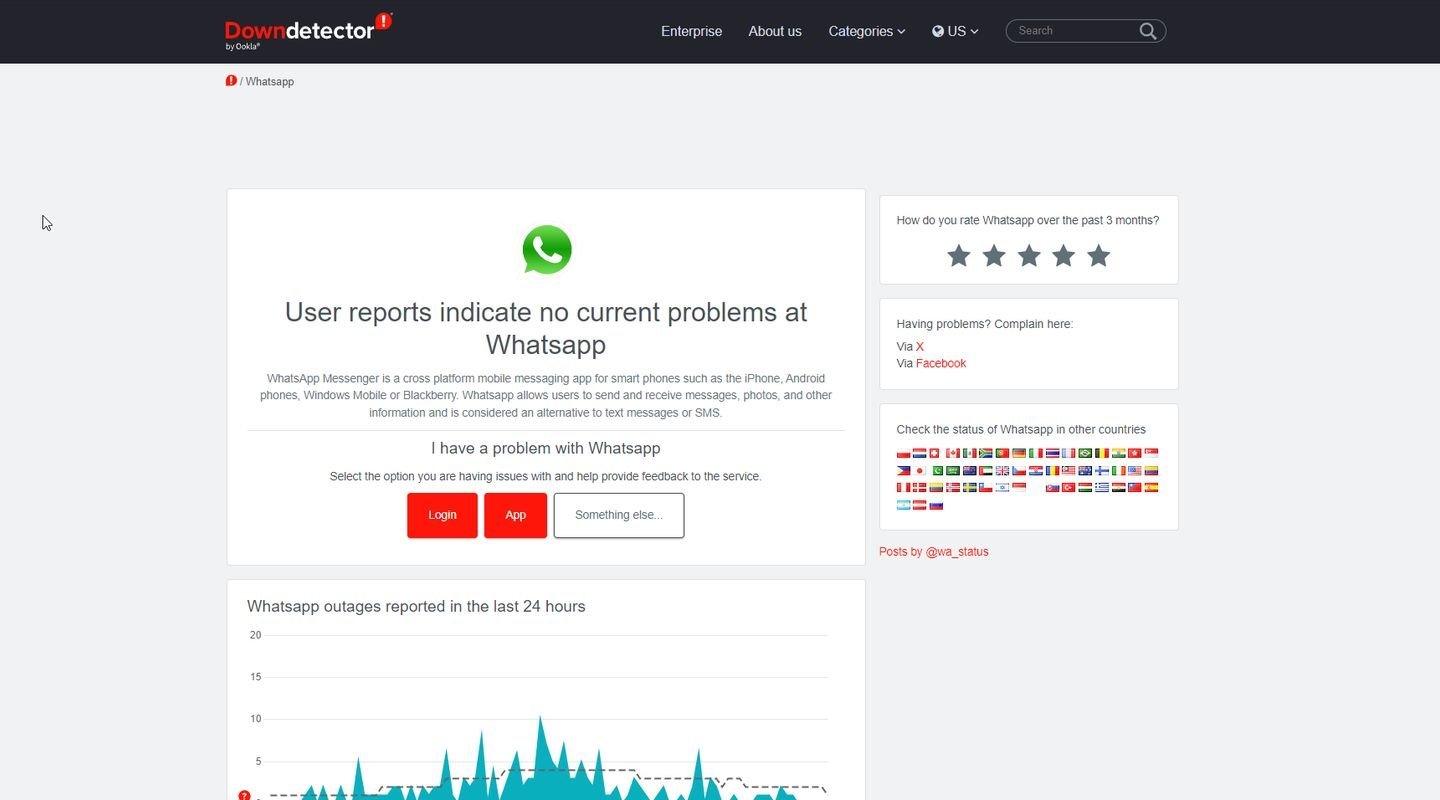1440x800 pixels.
Task: Click the Whatsapp logo
Action: (546, 250)
